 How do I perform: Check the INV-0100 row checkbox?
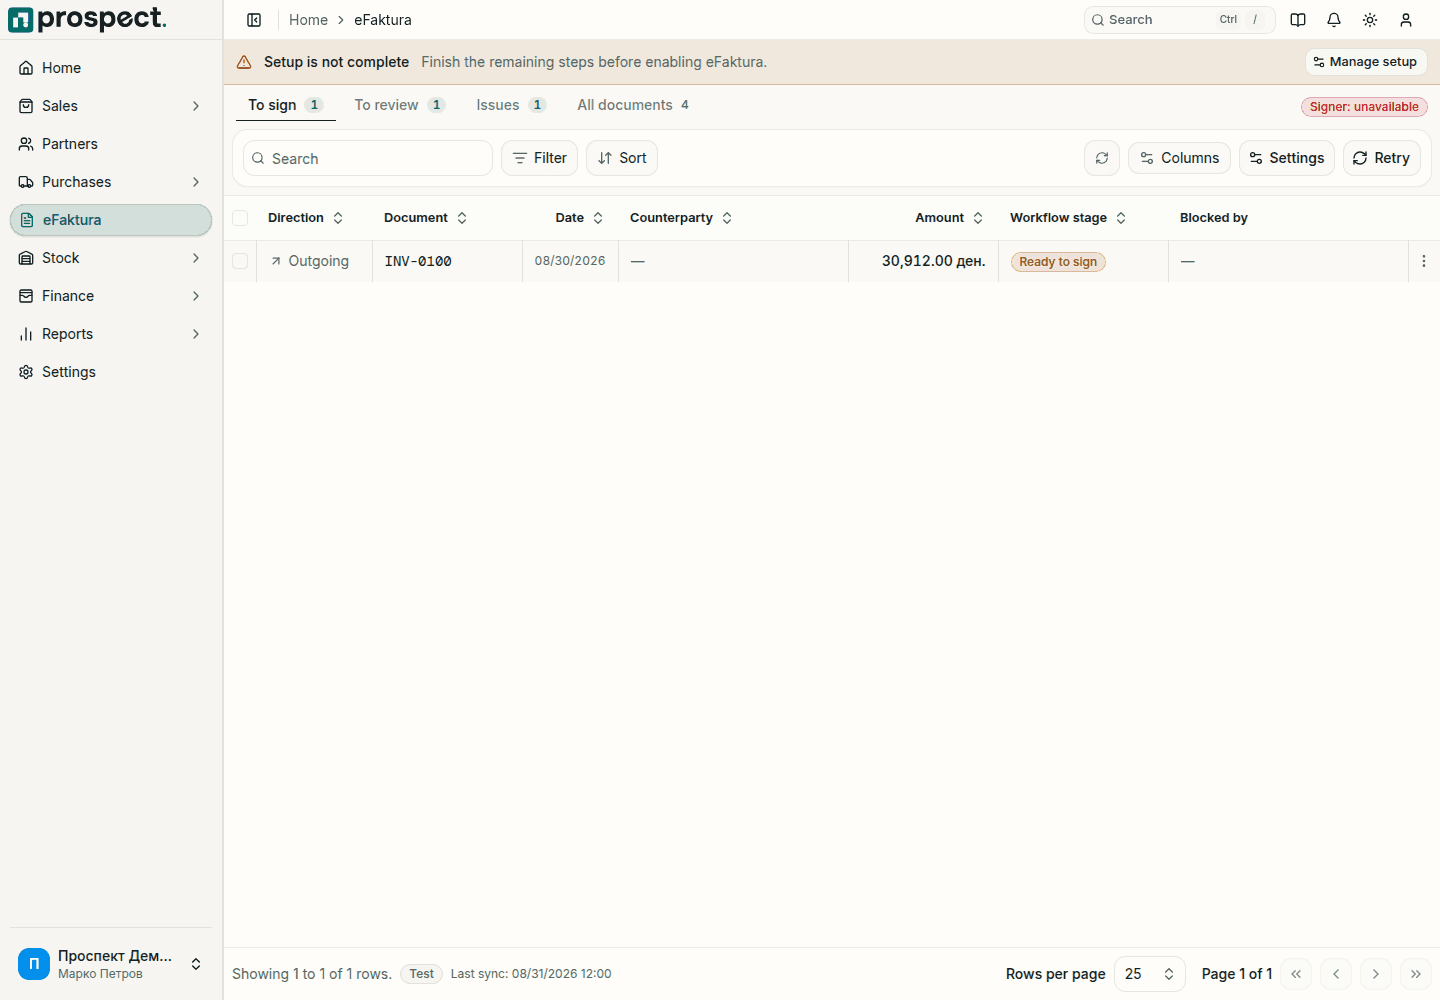click(240, 261)
